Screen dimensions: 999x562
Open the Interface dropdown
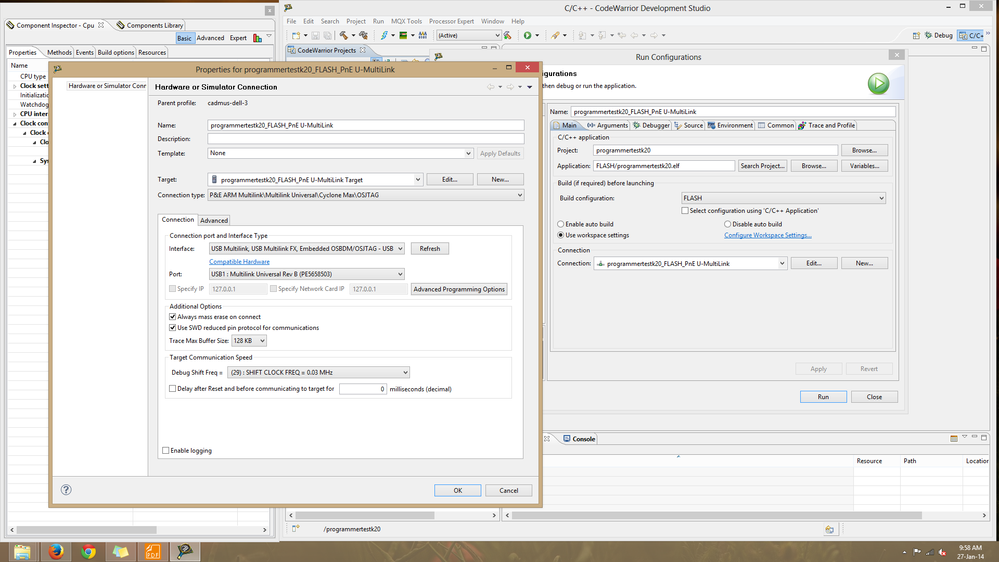click(x=400, y=249)
